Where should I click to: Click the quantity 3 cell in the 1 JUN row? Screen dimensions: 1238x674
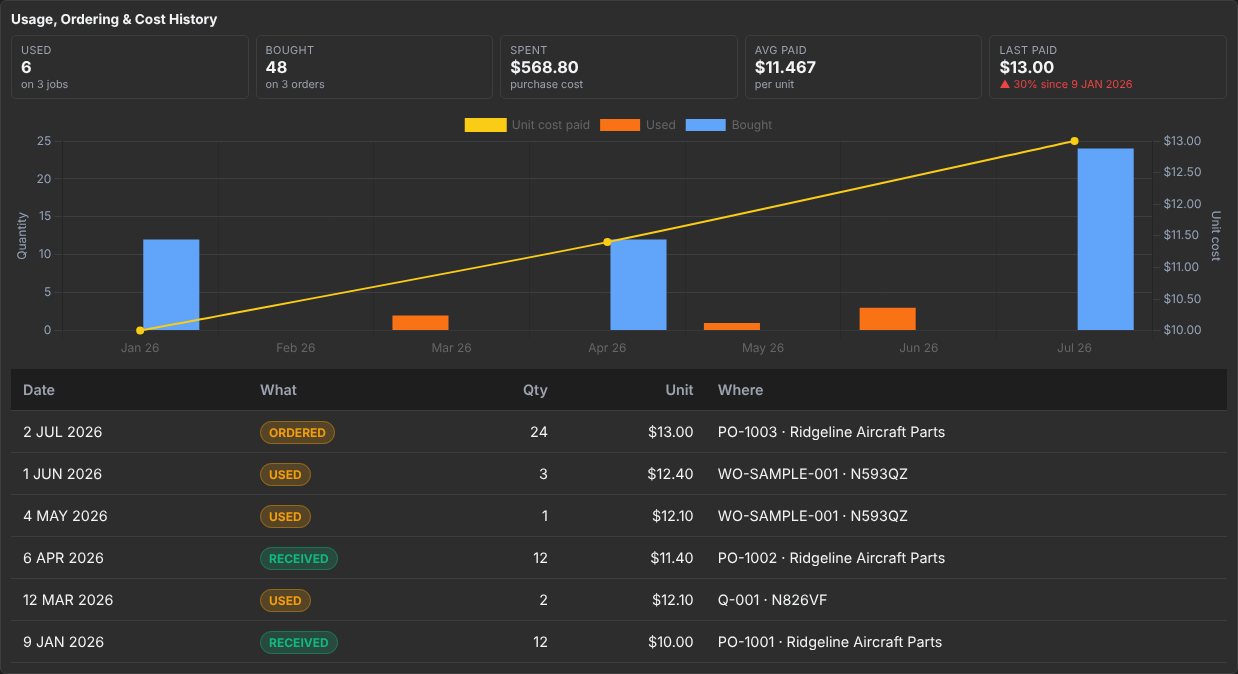(543, 474)
